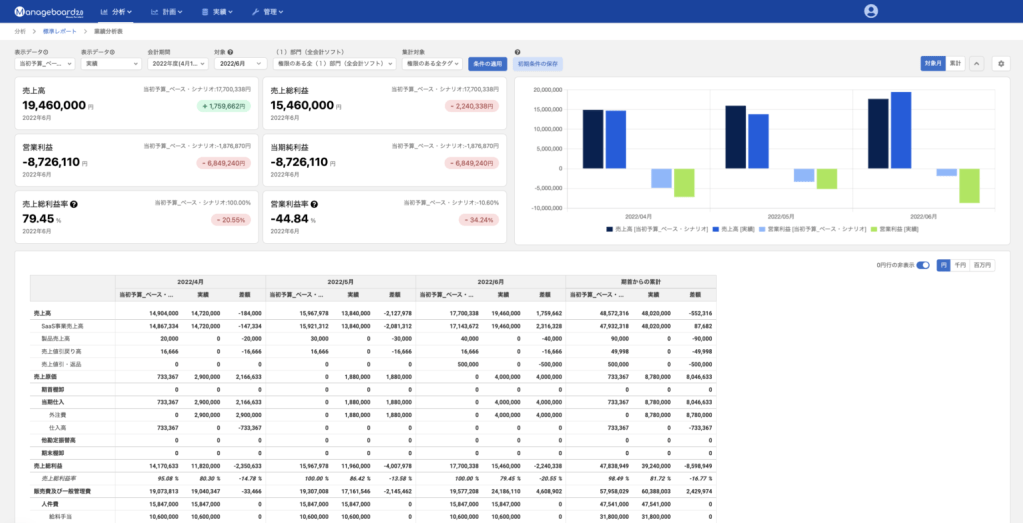1023x523 pixels.
Task: Expand the 集計対象 dropdown
Action: [x=432, y=64]
